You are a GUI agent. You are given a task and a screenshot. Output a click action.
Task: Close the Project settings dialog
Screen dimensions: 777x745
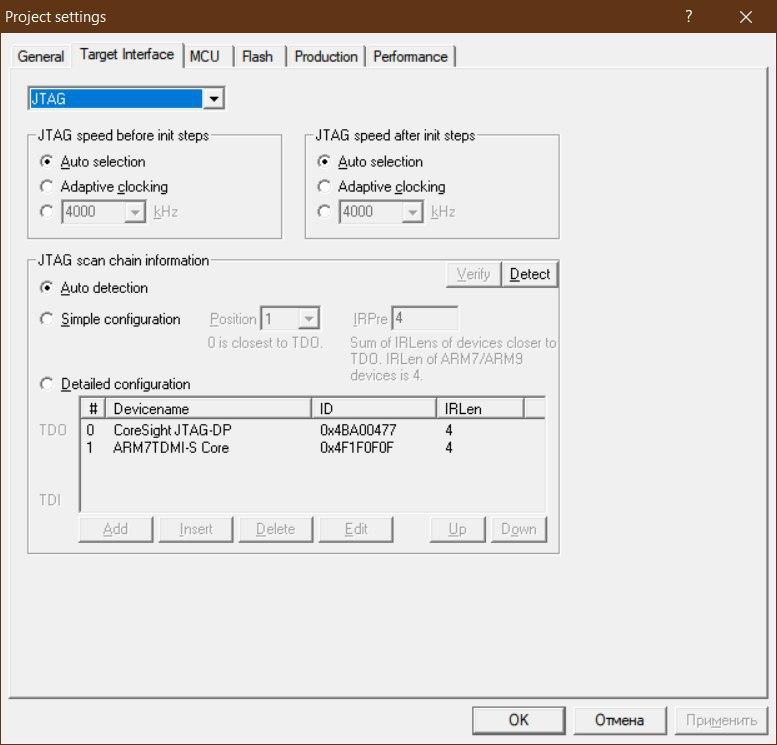[745, 17]
